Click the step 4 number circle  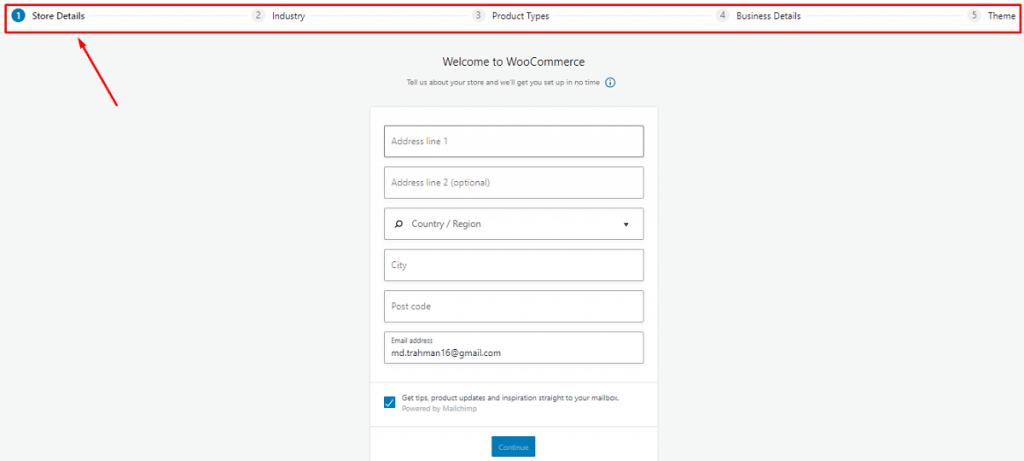[723, 16]
